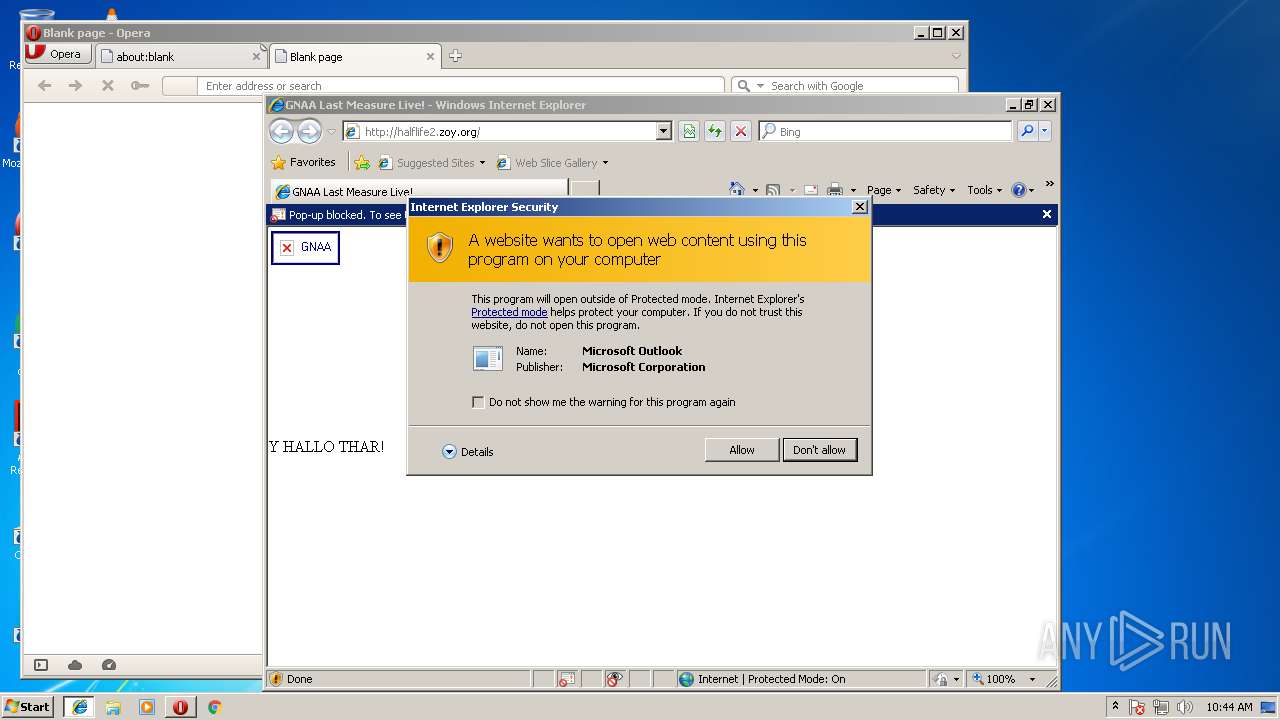This screenshot has height=720, width=1280.
Task: Click Opera back arrow
Action: (x=44, y=86)
